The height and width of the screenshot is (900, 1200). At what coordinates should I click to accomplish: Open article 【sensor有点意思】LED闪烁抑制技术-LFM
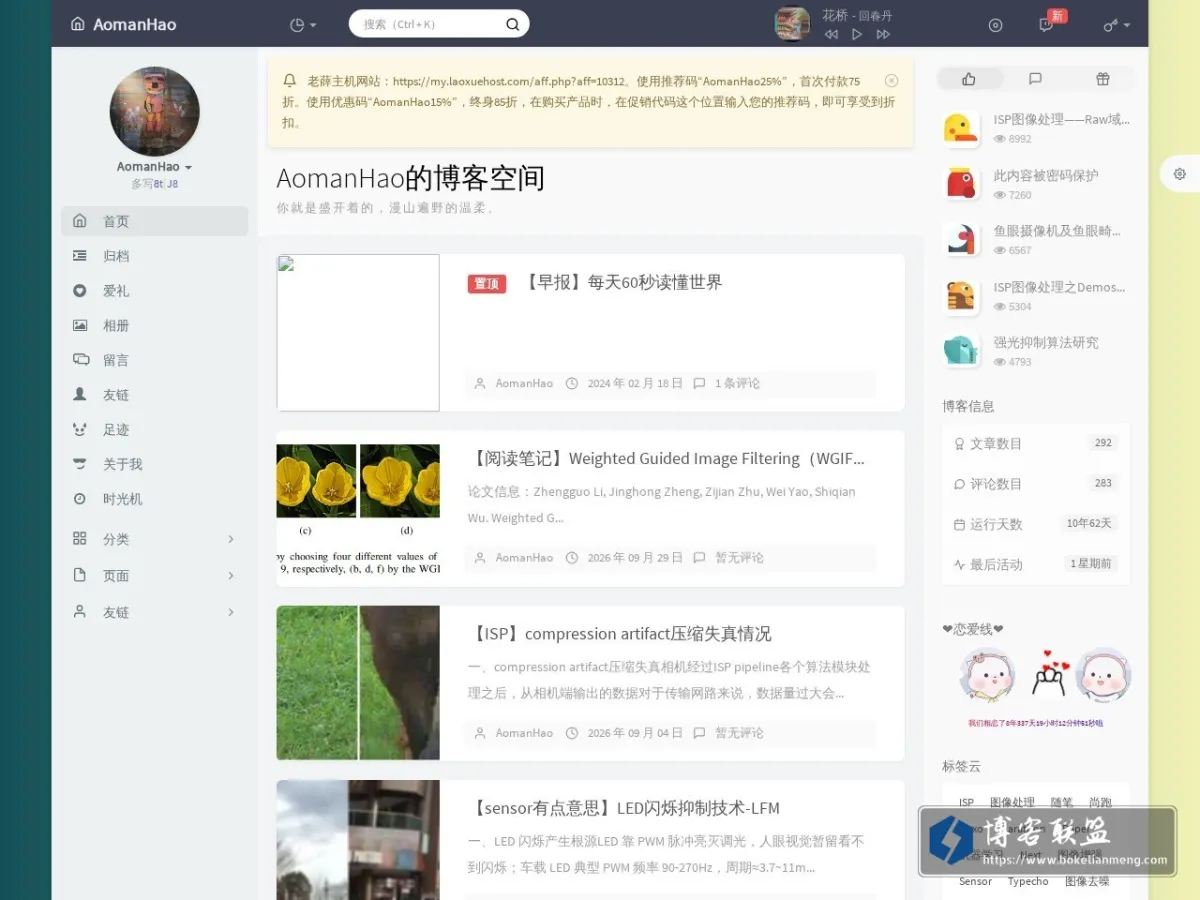click(623, 808)
